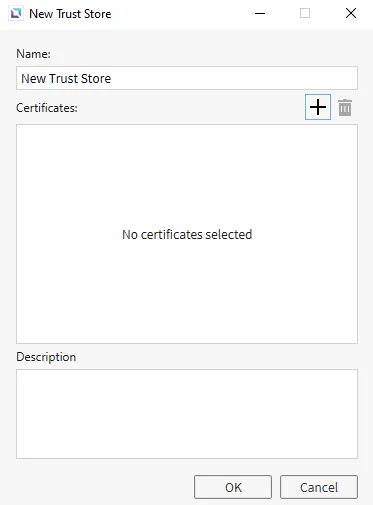Confirm the trust store with OK
373x505 pixels.
233,487
